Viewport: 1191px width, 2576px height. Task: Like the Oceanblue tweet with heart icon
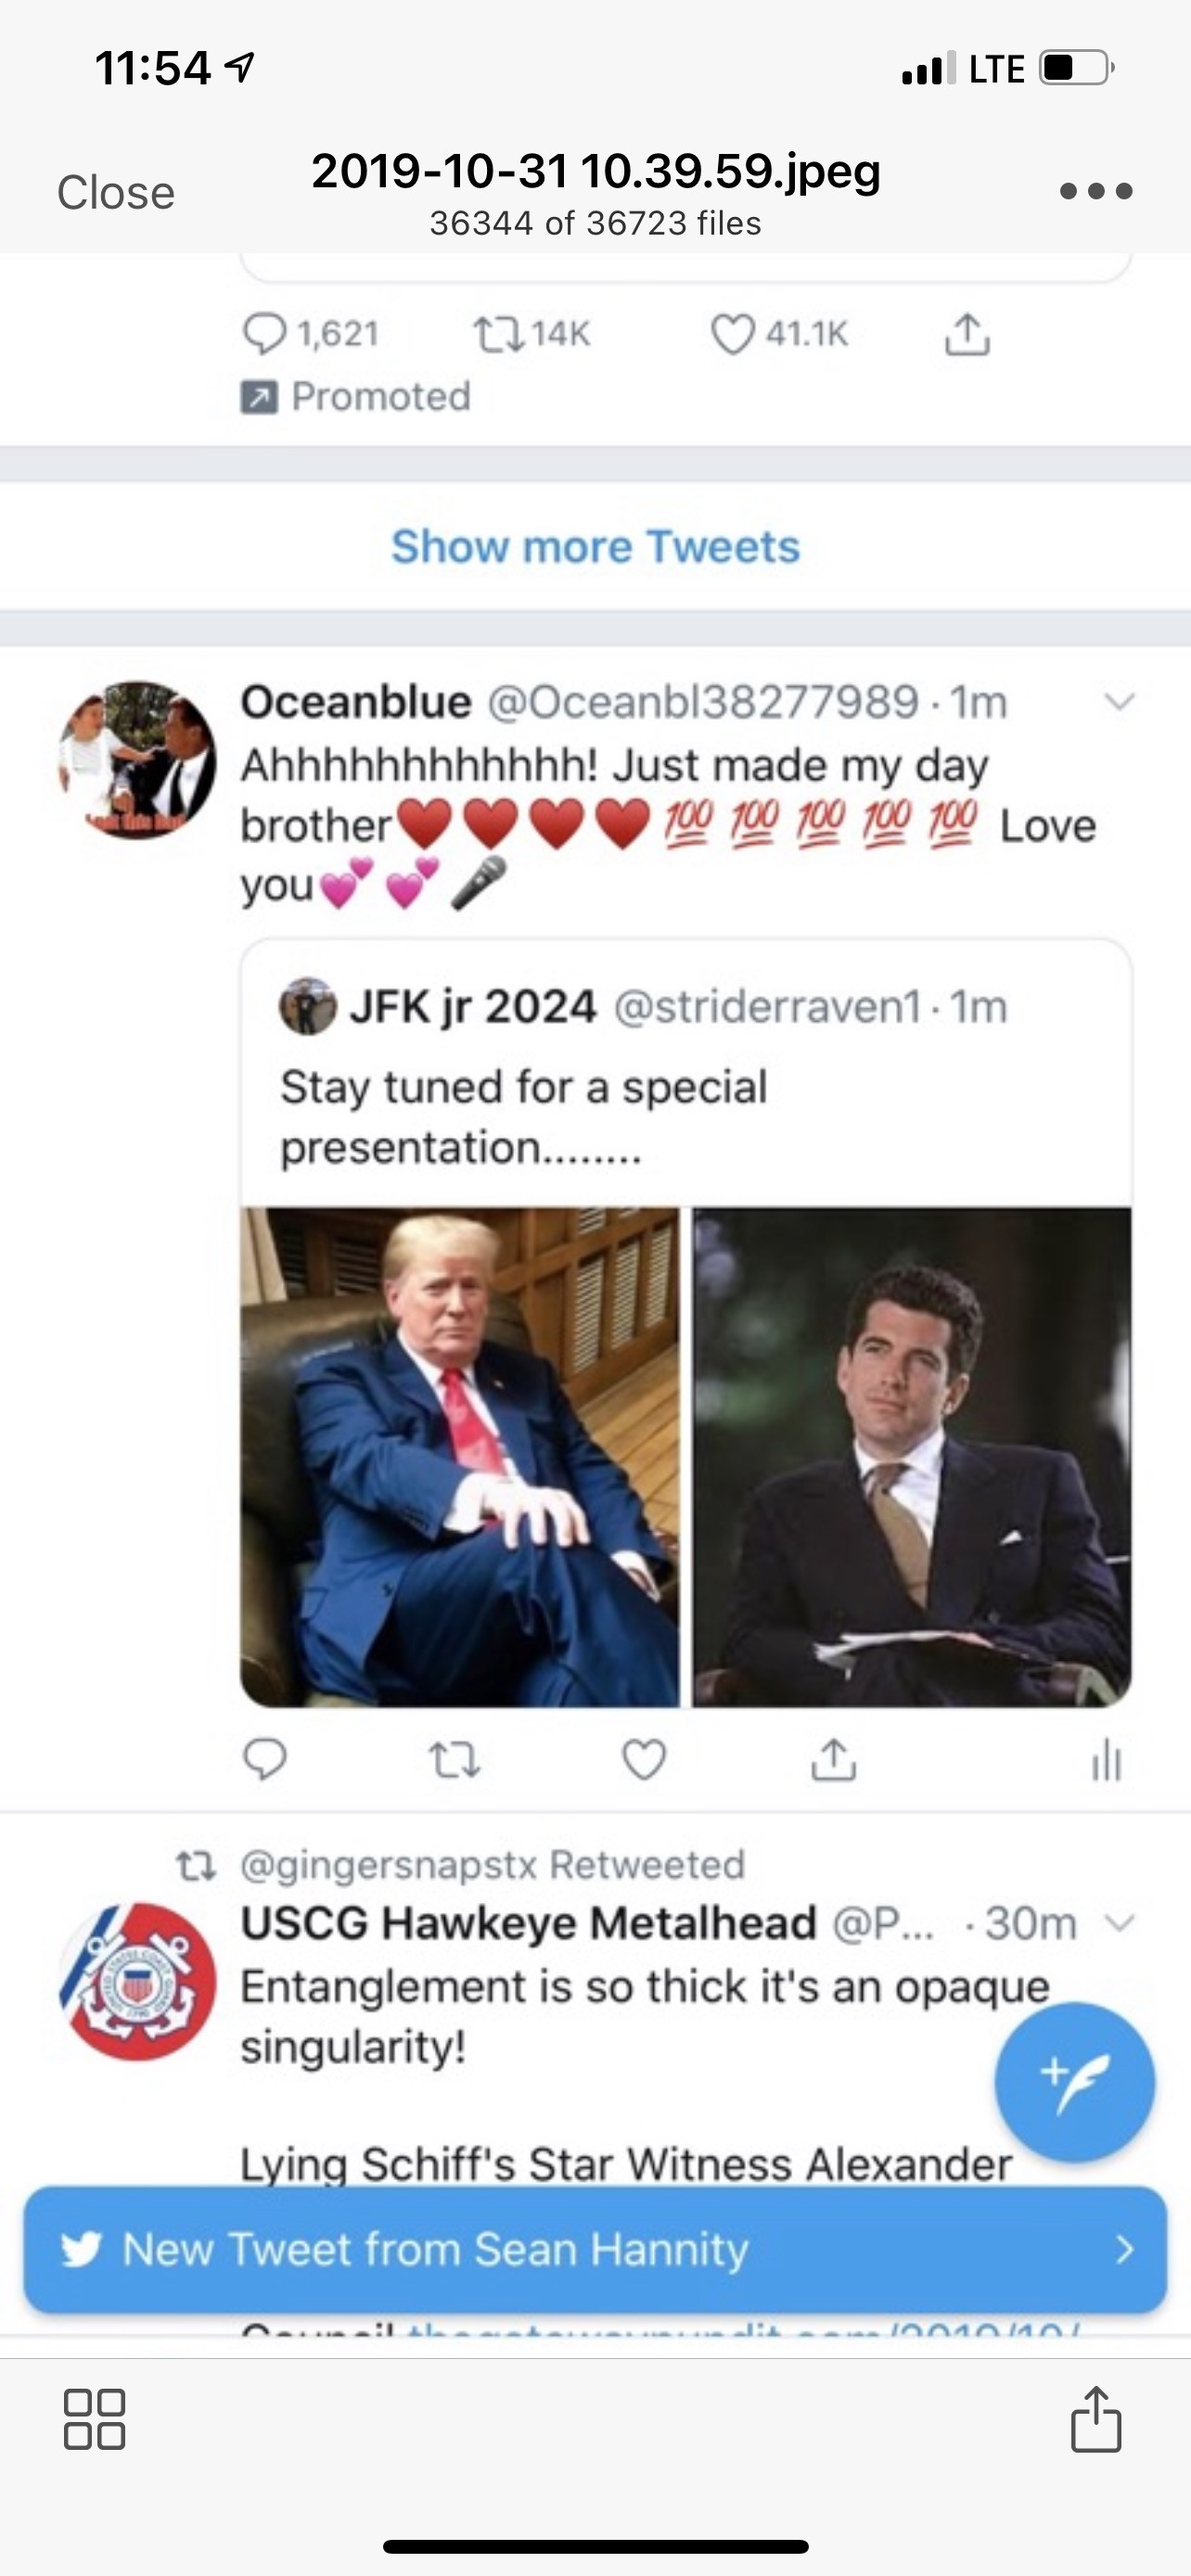(644, 1760)
